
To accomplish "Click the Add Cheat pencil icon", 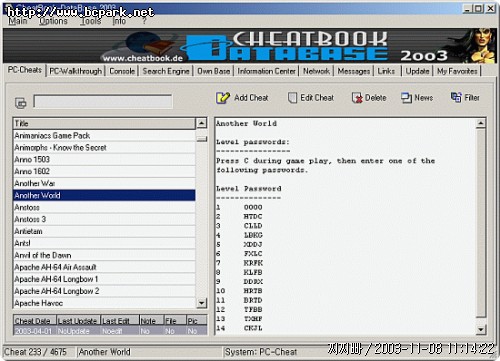I will pyautogui.click(x=223, y=98).
